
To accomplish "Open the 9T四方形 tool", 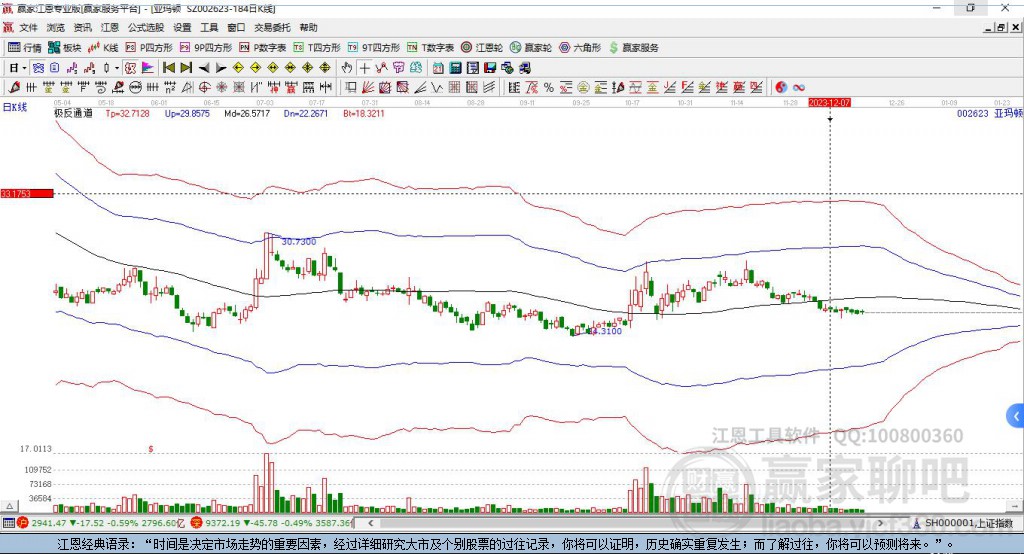I will (374, 48).
